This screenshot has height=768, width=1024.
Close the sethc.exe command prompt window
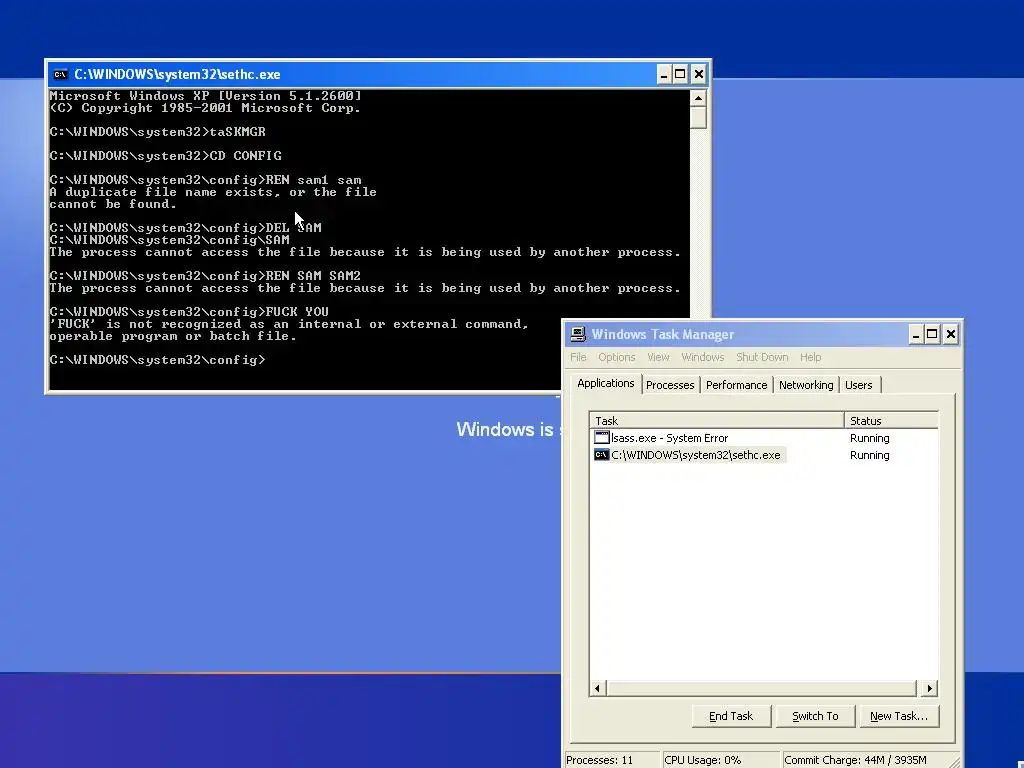(699, 74)
